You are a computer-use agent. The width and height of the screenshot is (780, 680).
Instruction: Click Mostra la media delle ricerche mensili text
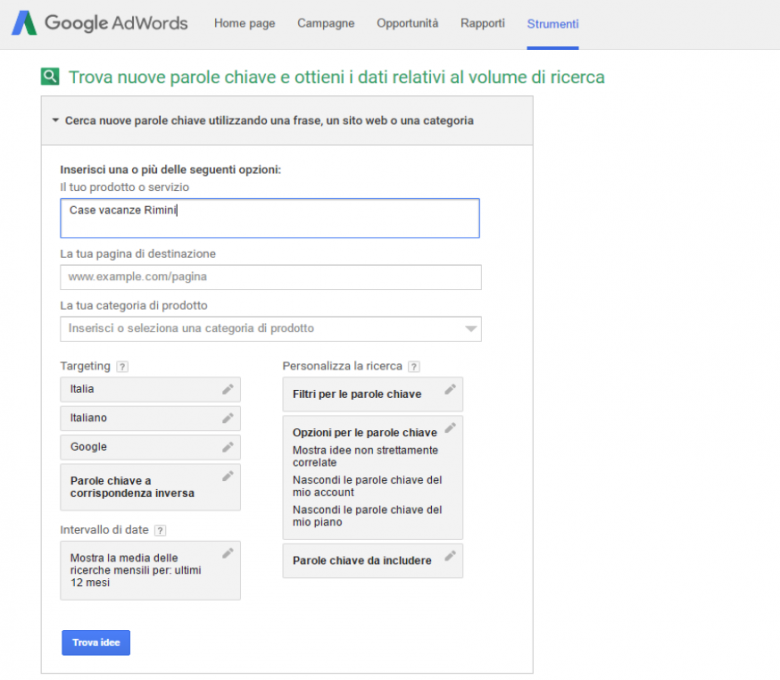(x=135, y=570)
